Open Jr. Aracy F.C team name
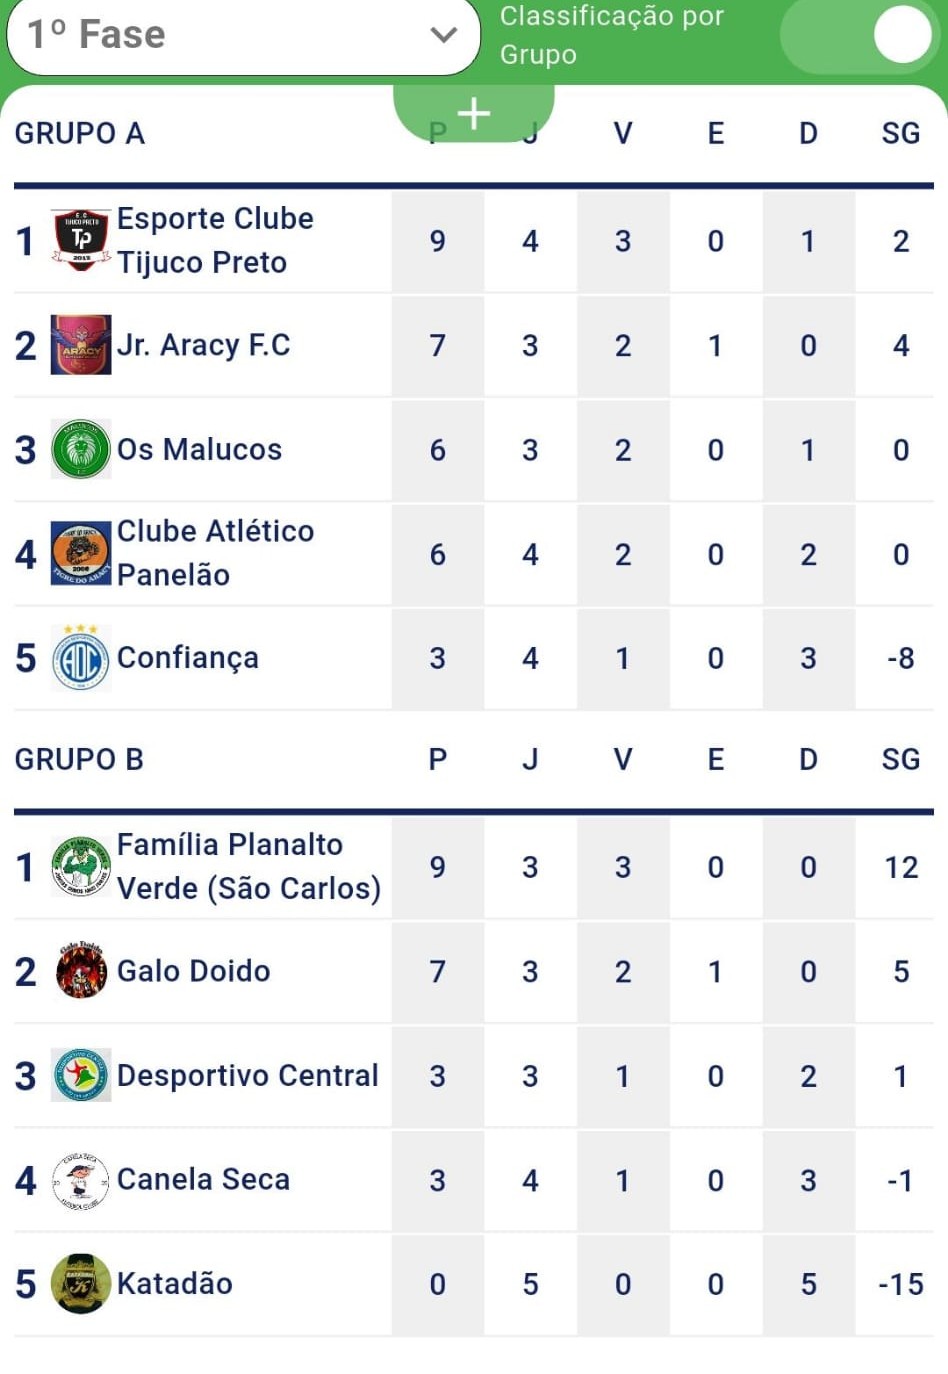Screen dimensions: 948x1374 [x=204, y=345]
